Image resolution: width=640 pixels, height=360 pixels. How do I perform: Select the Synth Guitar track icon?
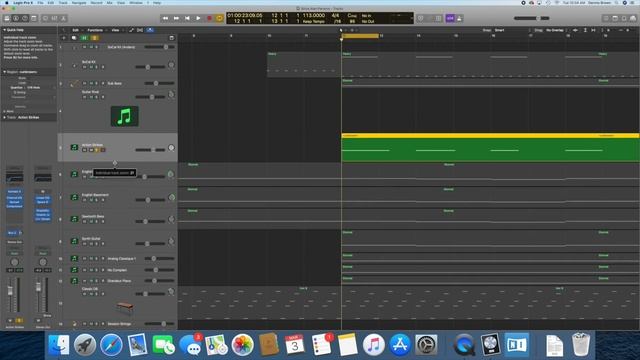click(74, 241)
